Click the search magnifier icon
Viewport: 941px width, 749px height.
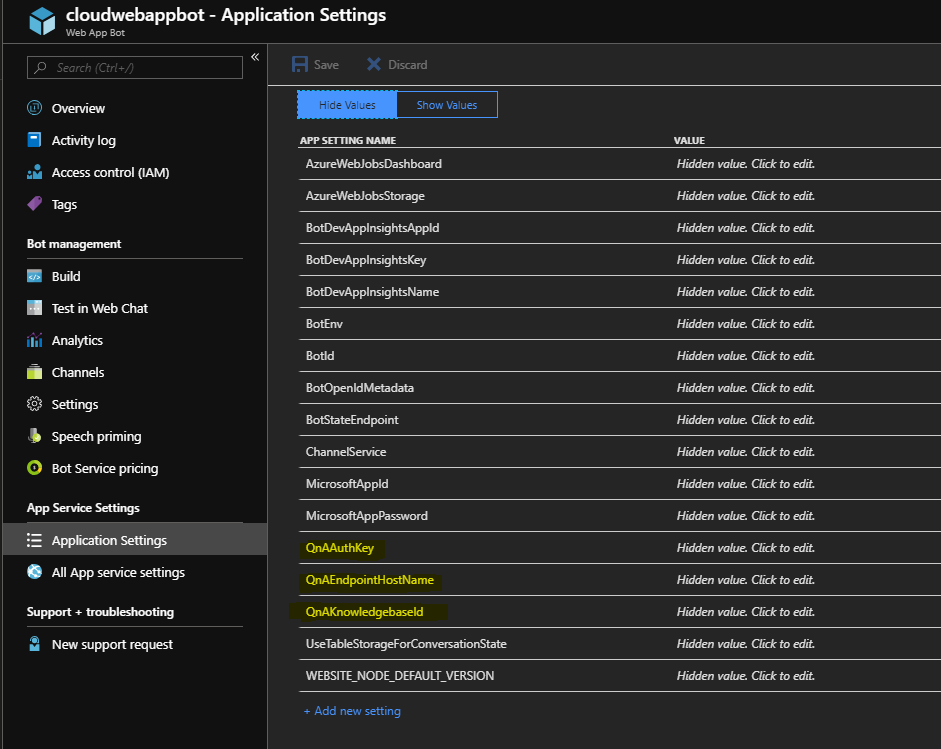click(40, 68)
